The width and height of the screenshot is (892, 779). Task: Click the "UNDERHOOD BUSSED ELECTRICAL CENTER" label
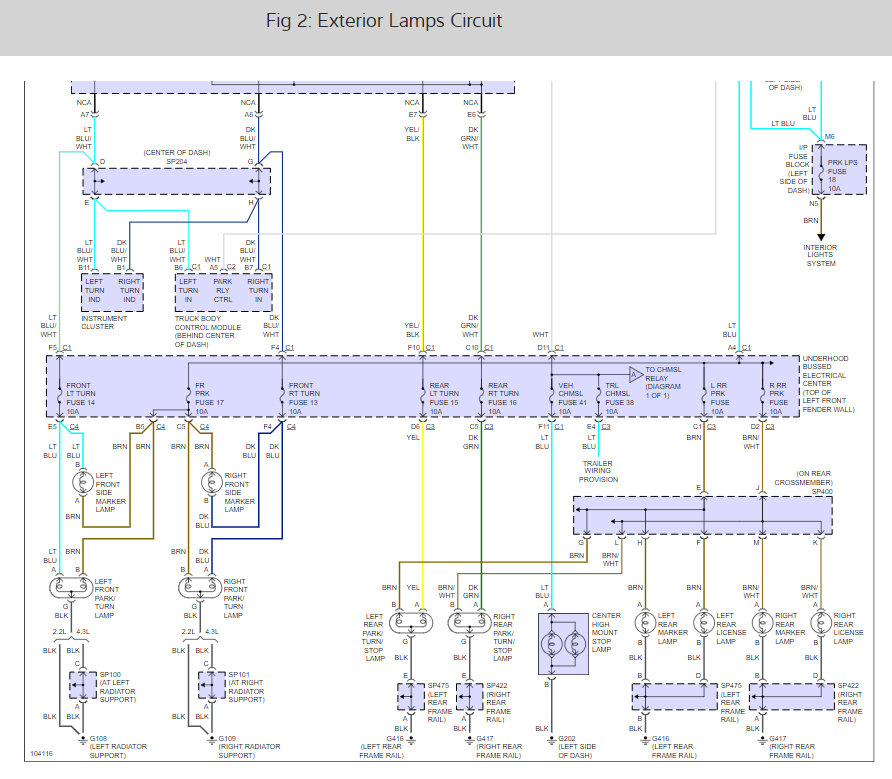point(825,371)
